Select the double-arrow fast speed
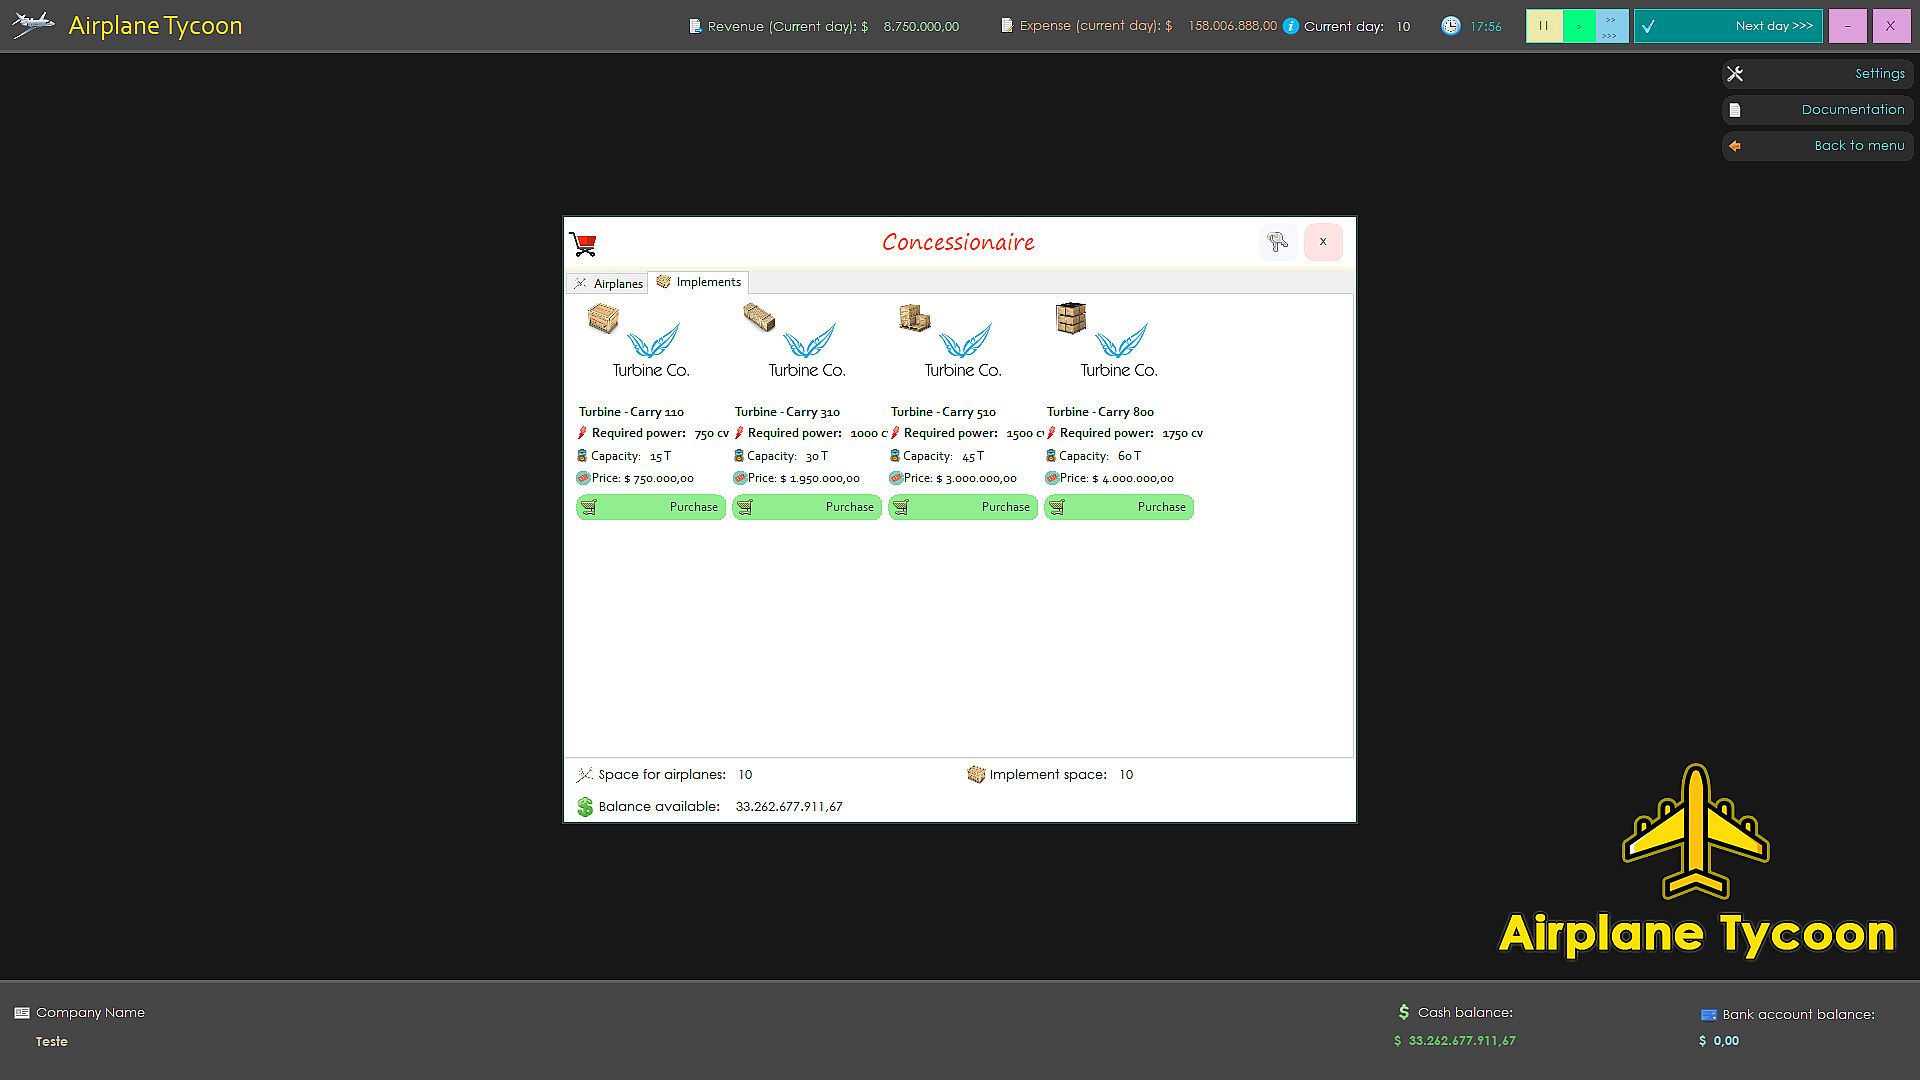Viewport: 1920px width, 1080px height. (1611, 19)
